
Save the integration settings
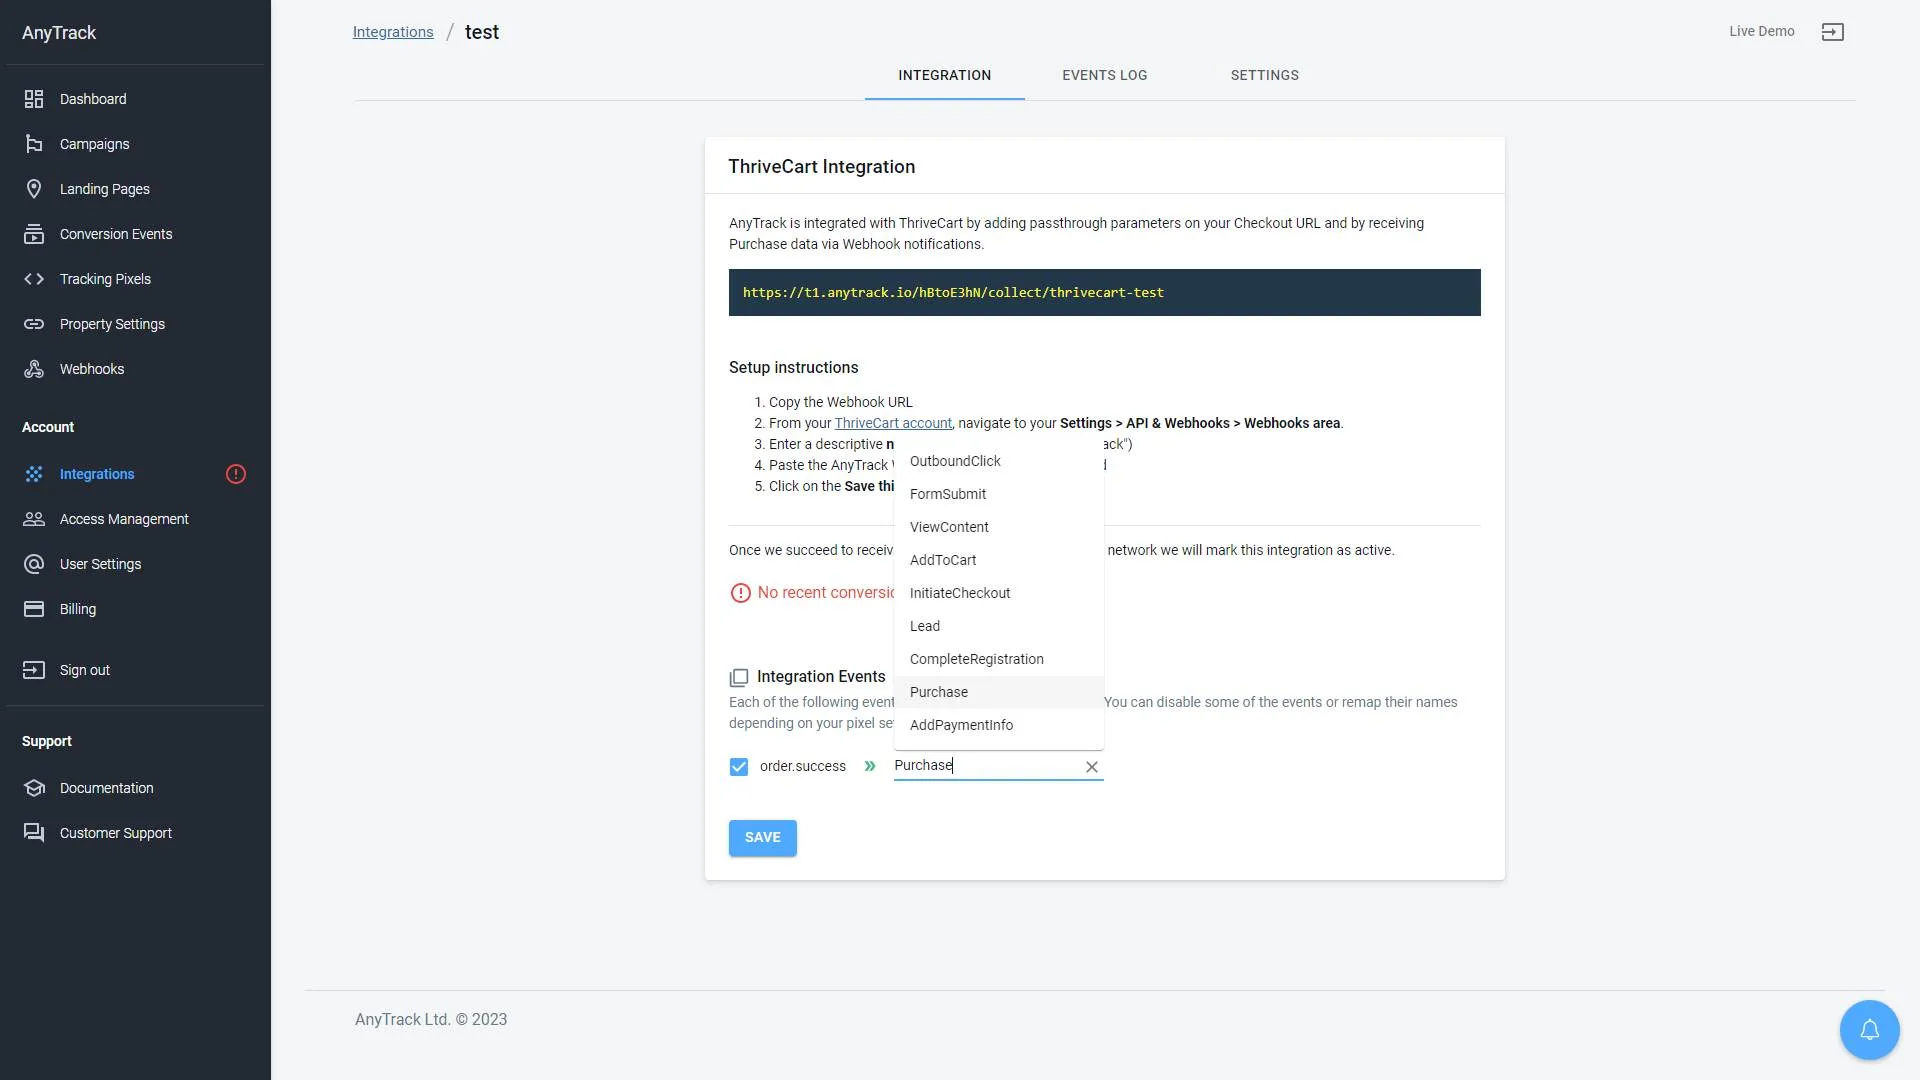click(762, 838)
